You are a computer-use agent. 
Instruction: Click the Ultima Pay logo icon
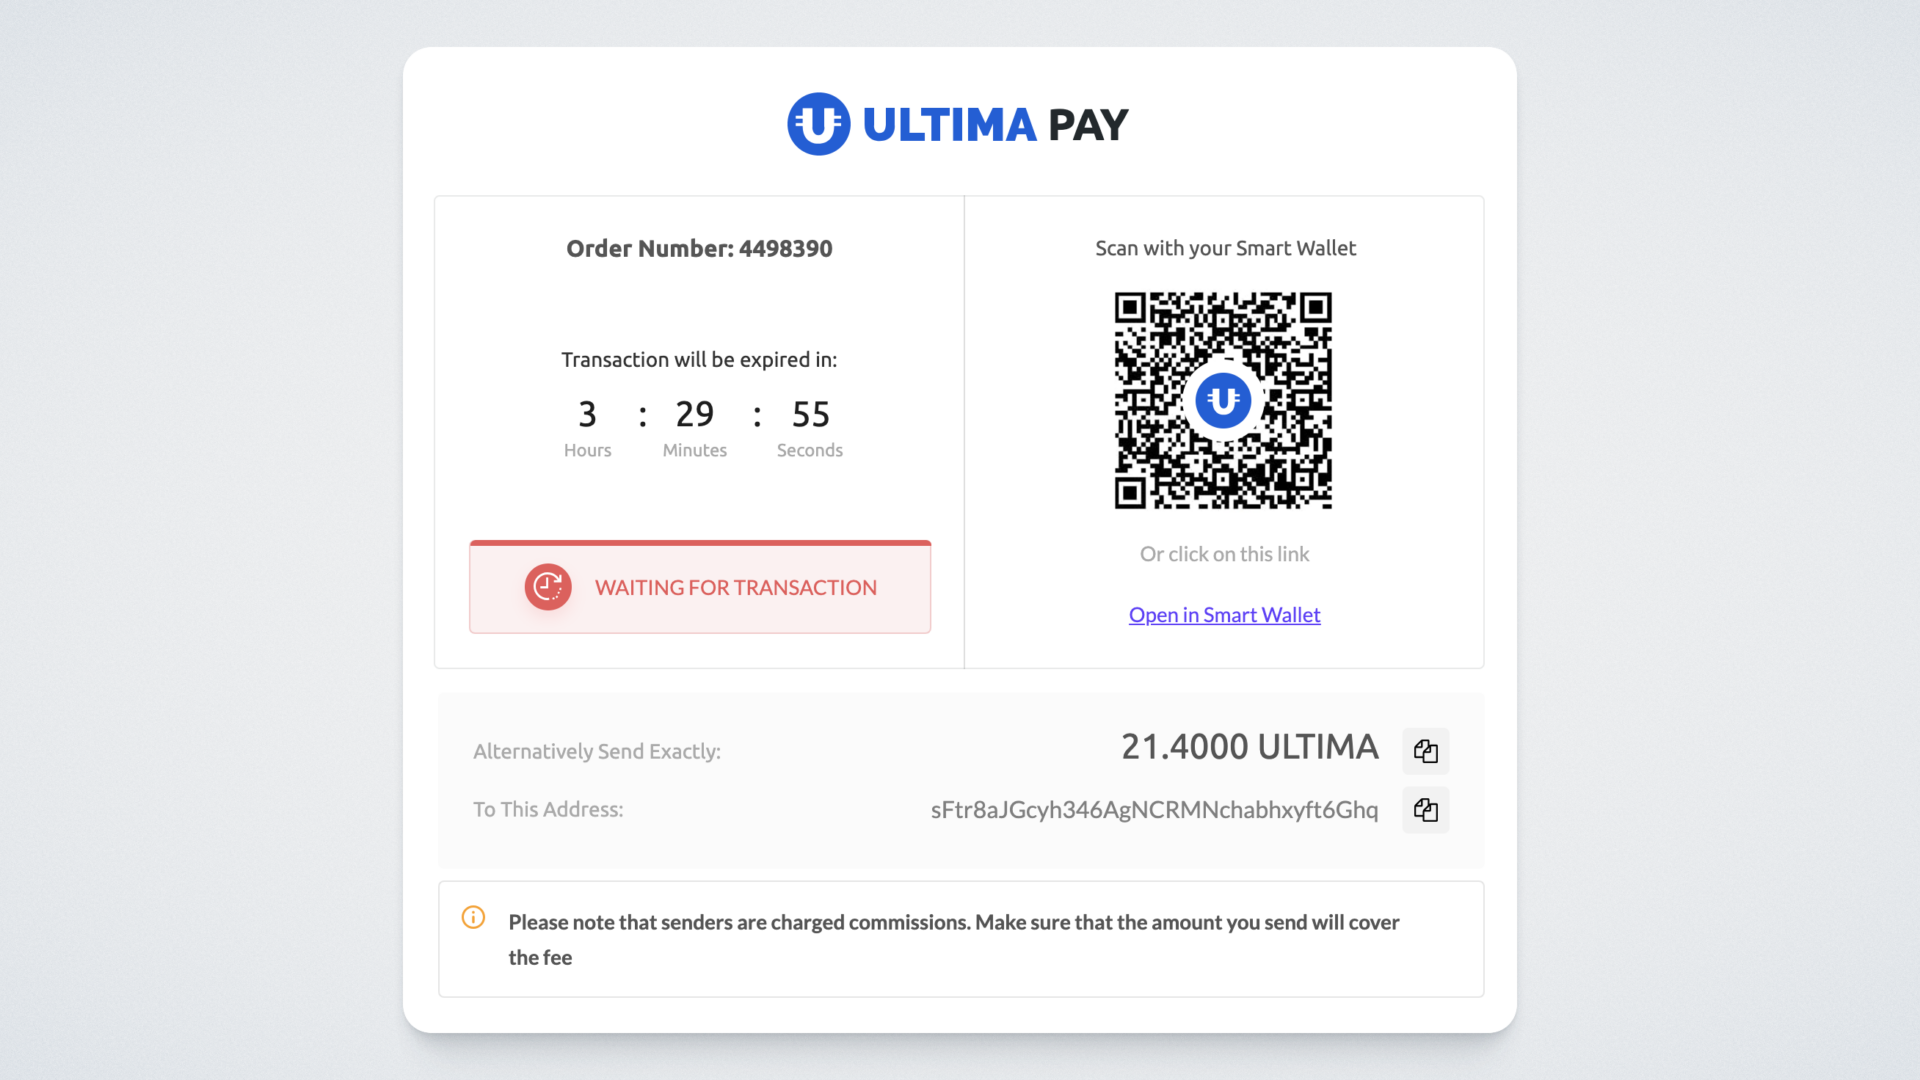(x=818, y=124)
